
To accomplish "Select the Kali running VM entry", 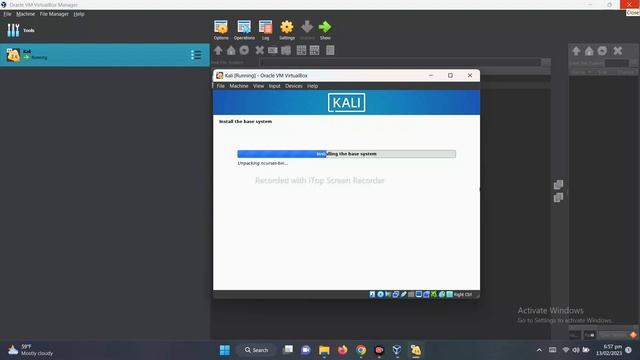I will click(x=104, y=55).
